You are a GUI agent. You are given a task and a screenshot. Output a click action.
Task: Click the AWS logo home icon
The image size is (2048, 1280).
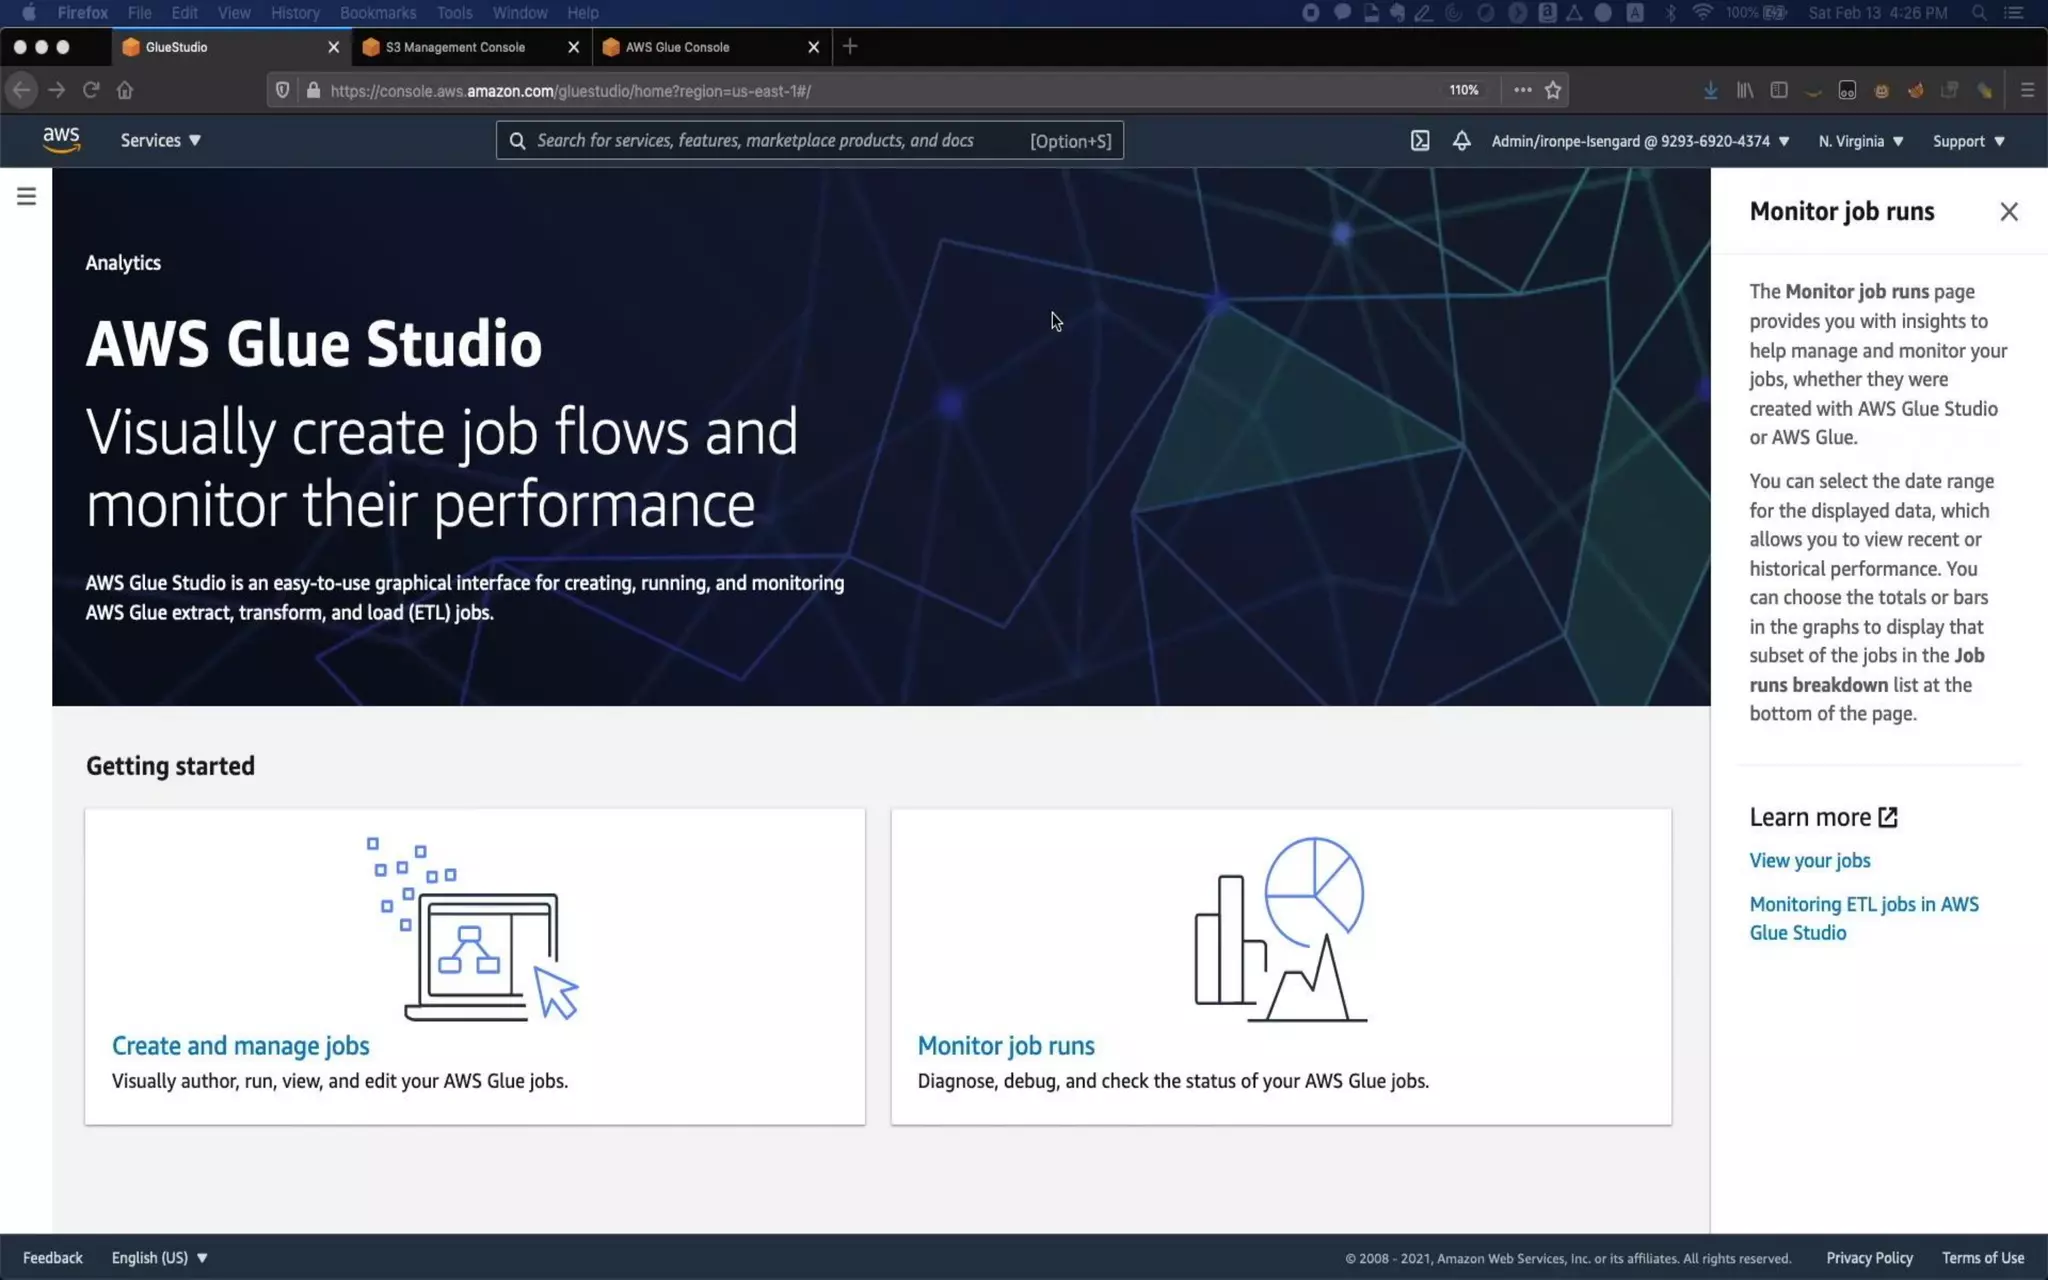[x=61, y=140]
